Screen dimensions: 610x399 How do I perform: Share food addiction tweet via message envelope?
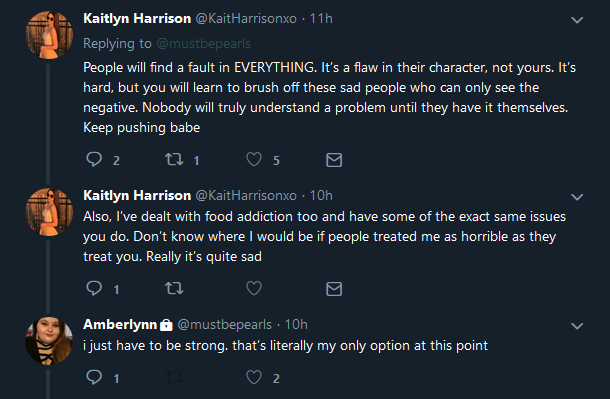(x=334, y=289)
